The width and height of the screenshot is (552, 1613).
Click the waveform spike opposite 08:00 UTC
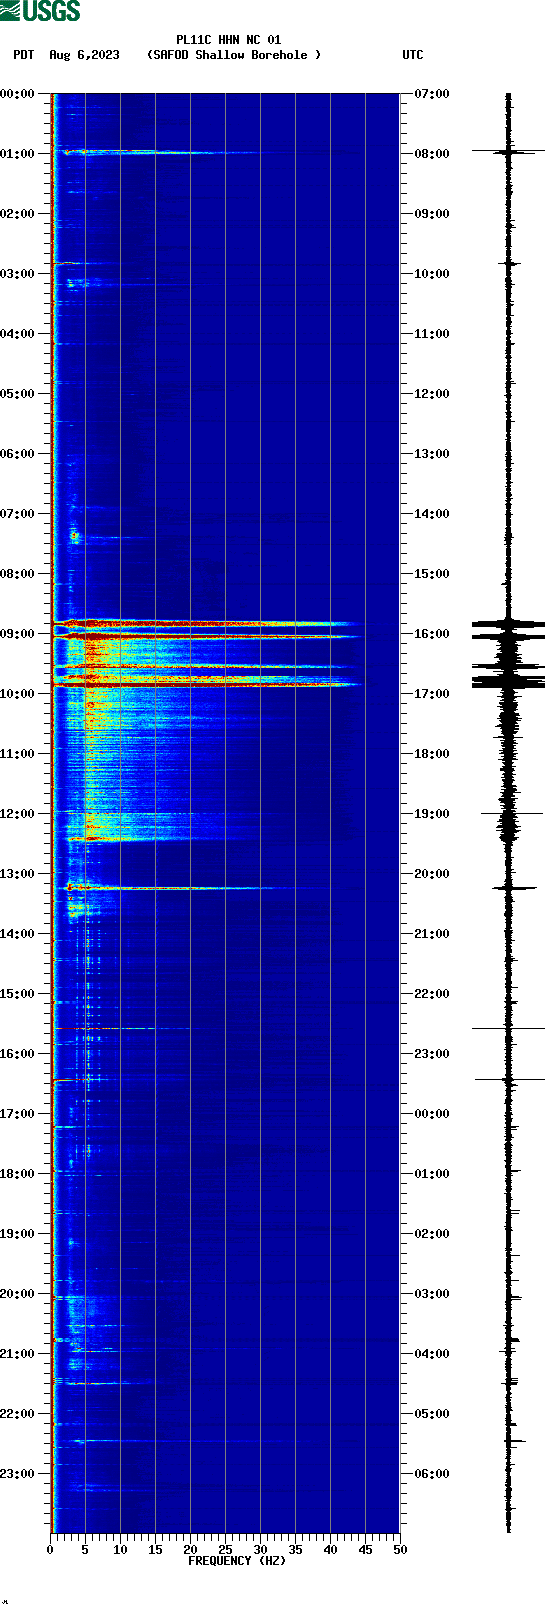tap(508, 151)
